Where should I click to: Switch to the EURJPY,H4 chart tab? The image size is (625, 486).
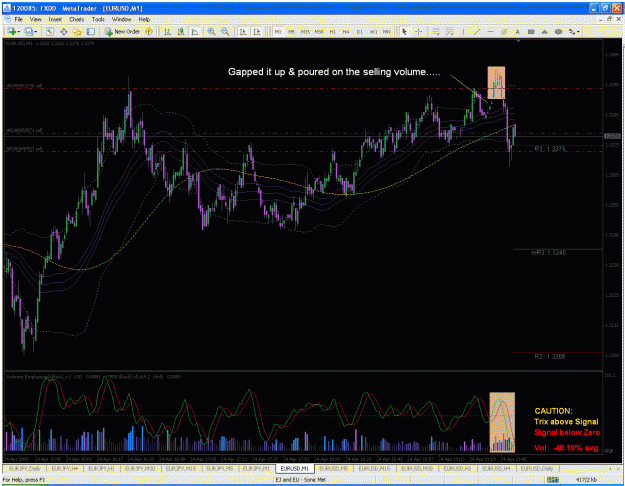[x=64, y=468]
